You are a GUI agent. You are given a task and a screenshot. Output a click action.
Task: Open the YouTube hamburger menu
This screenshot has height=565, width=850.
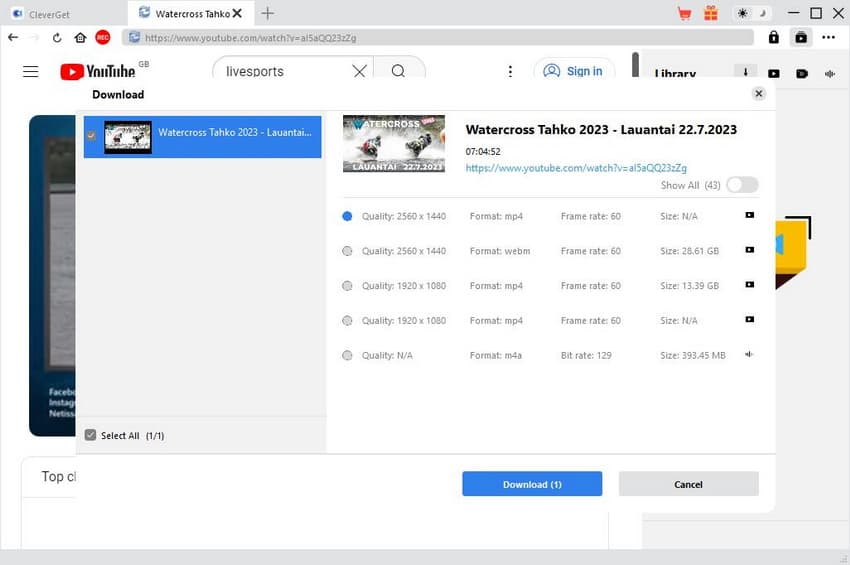point(31,71)
